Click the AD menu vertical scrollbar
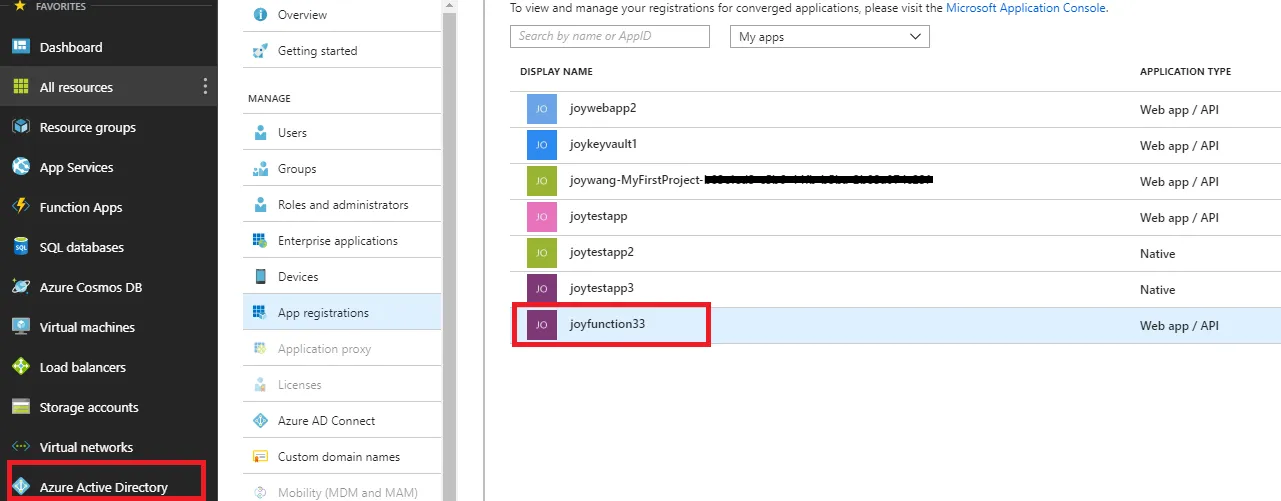Image resolution: width=1281 pixels, height=501 pixels. click(x=449, y=250)
